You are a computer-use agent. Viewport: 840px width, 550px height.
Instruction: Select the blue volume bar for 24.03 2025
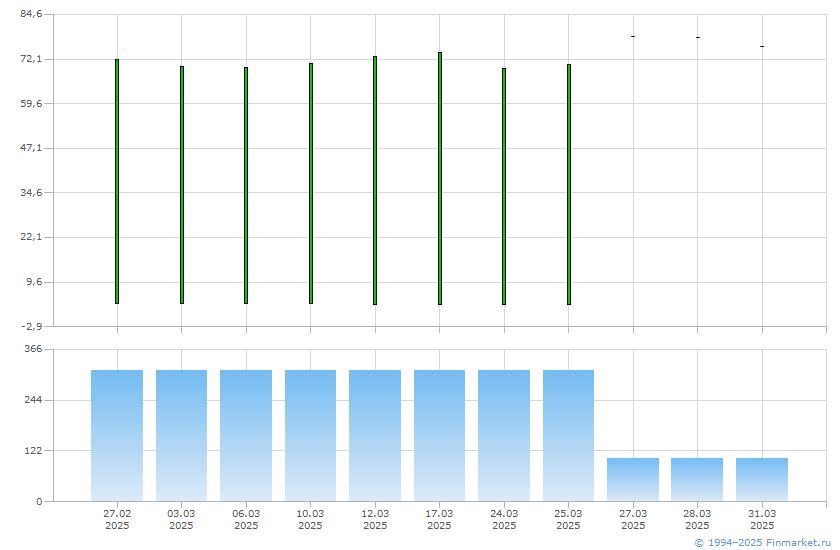(504, 435)
